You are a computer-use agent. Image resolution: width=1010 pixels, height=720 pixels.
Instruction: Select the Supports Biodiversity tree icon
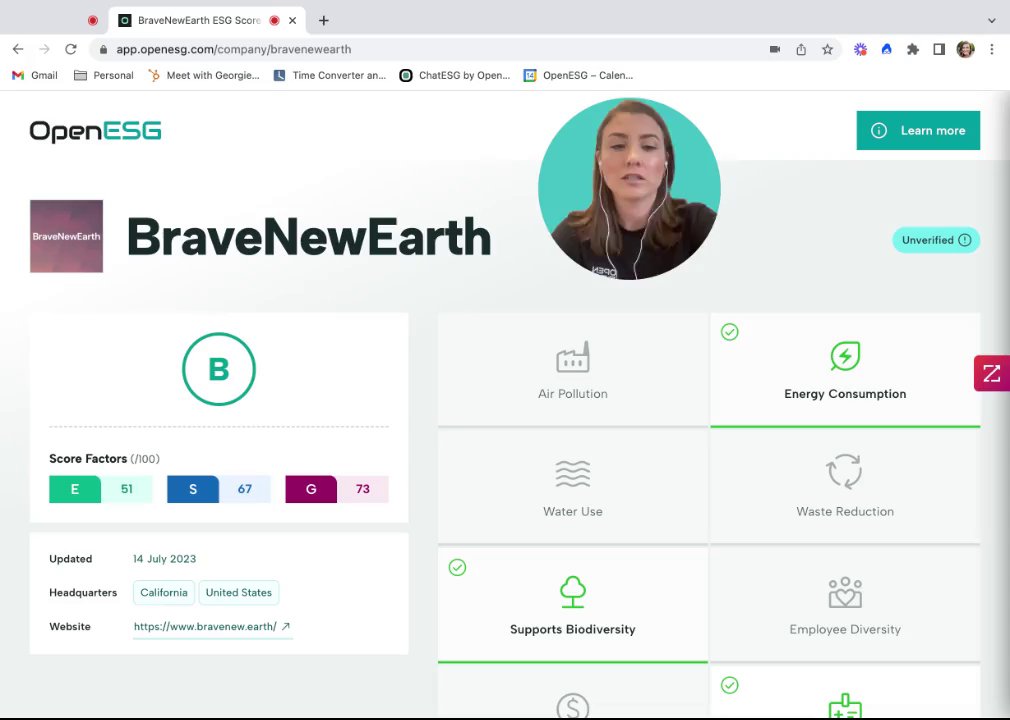(573, 592)
